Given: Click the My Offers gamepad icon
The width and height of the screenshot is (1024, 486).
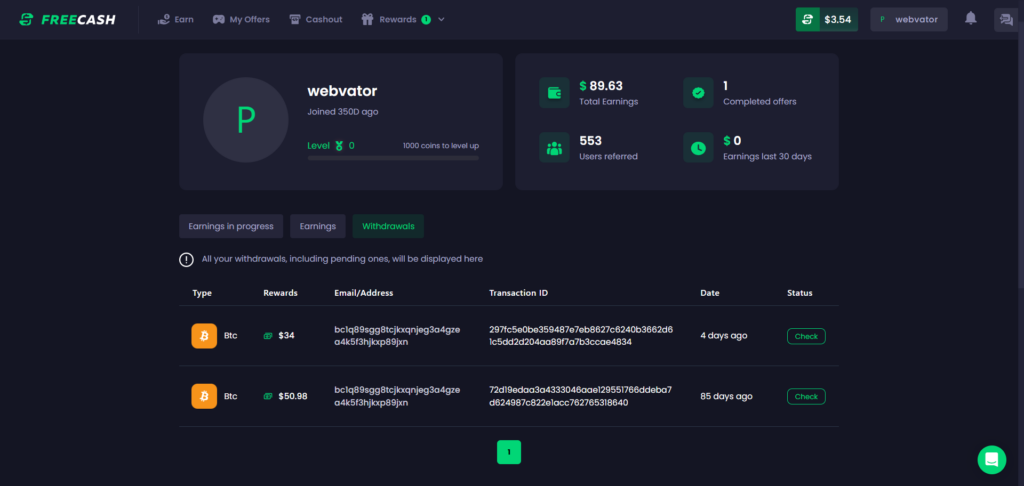Looking at the screenshot, I should (219, 20).
